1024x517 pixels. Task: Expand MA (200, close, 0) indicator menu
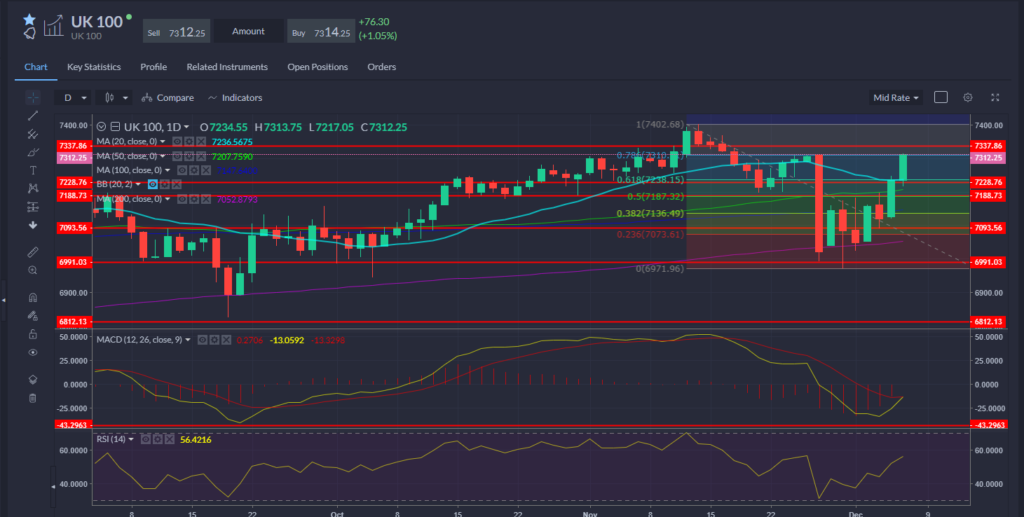167,199
